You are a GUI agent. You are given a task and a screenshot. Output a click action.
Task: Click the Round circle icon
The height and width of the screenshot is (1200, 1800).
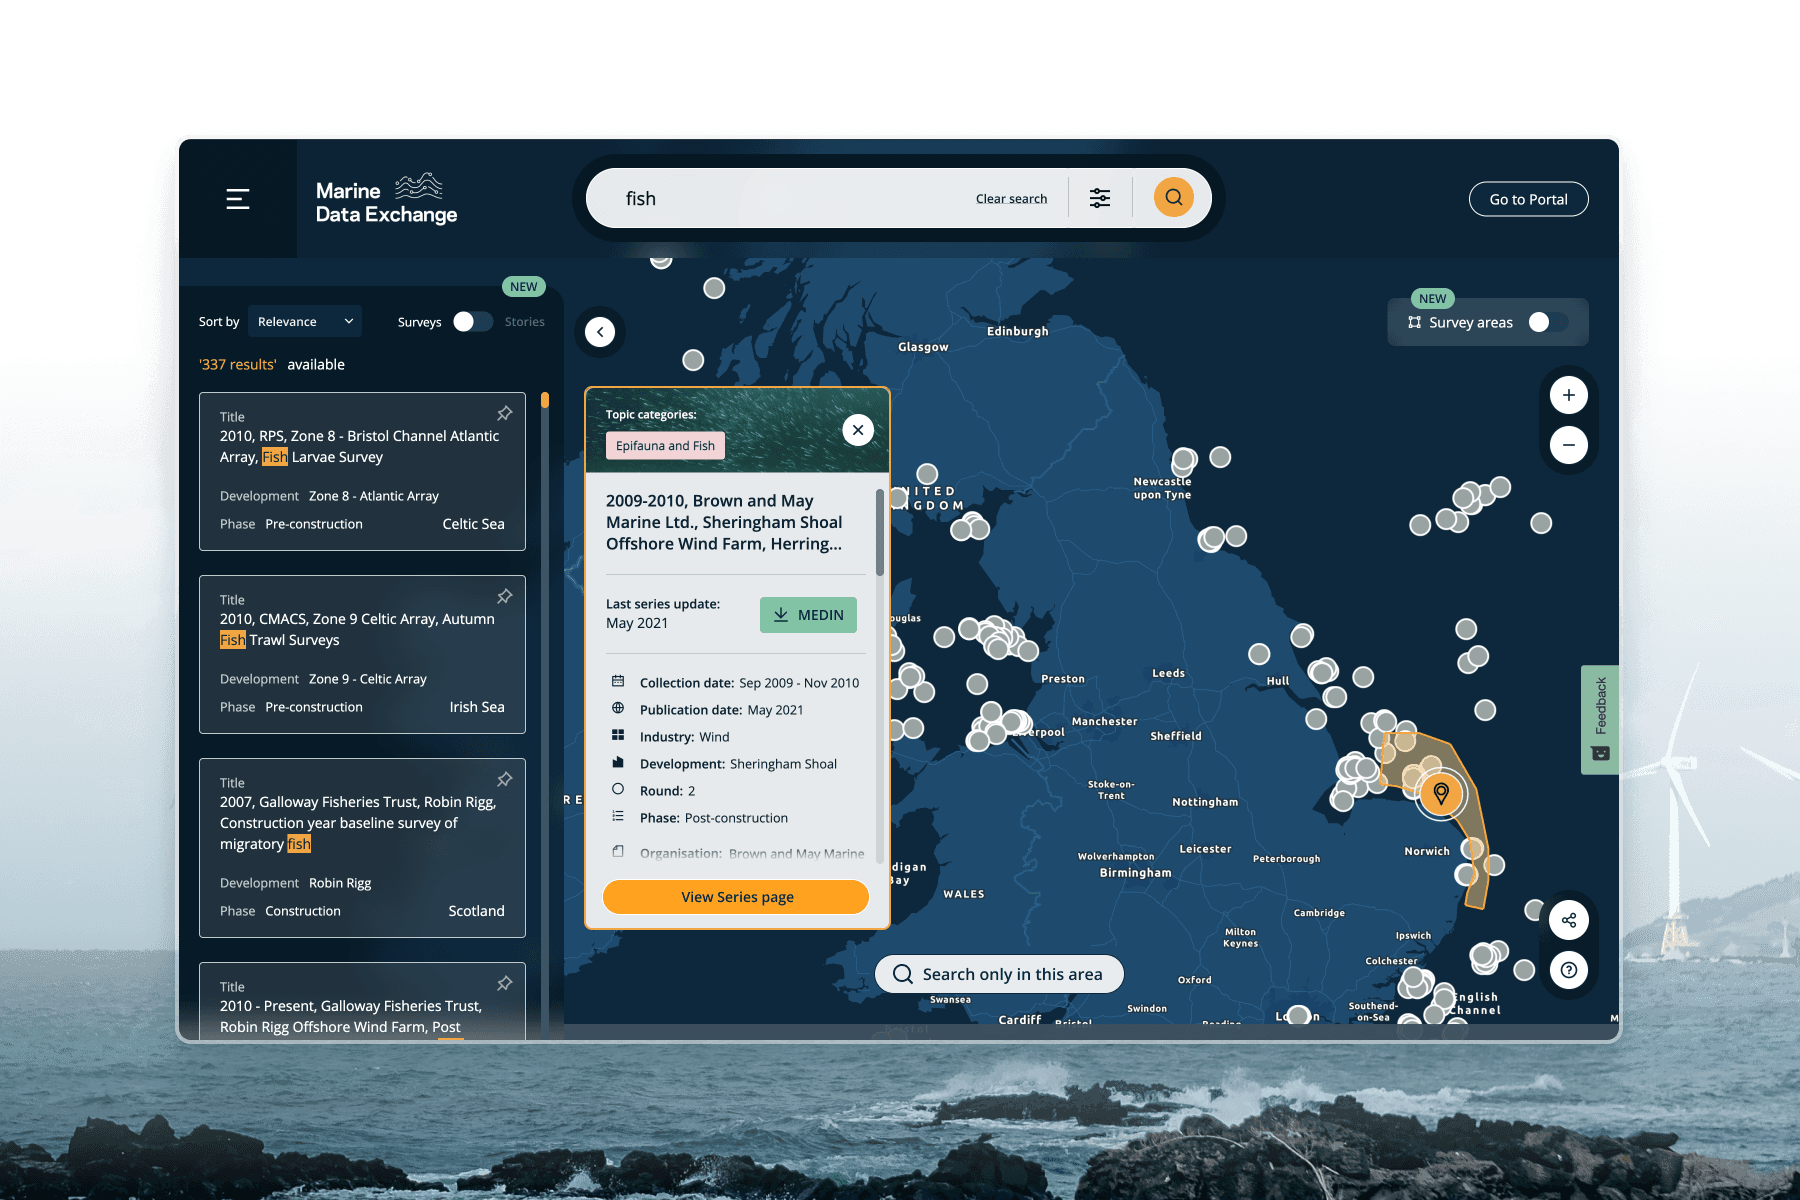pyautogui.click(x=618, y=789)
